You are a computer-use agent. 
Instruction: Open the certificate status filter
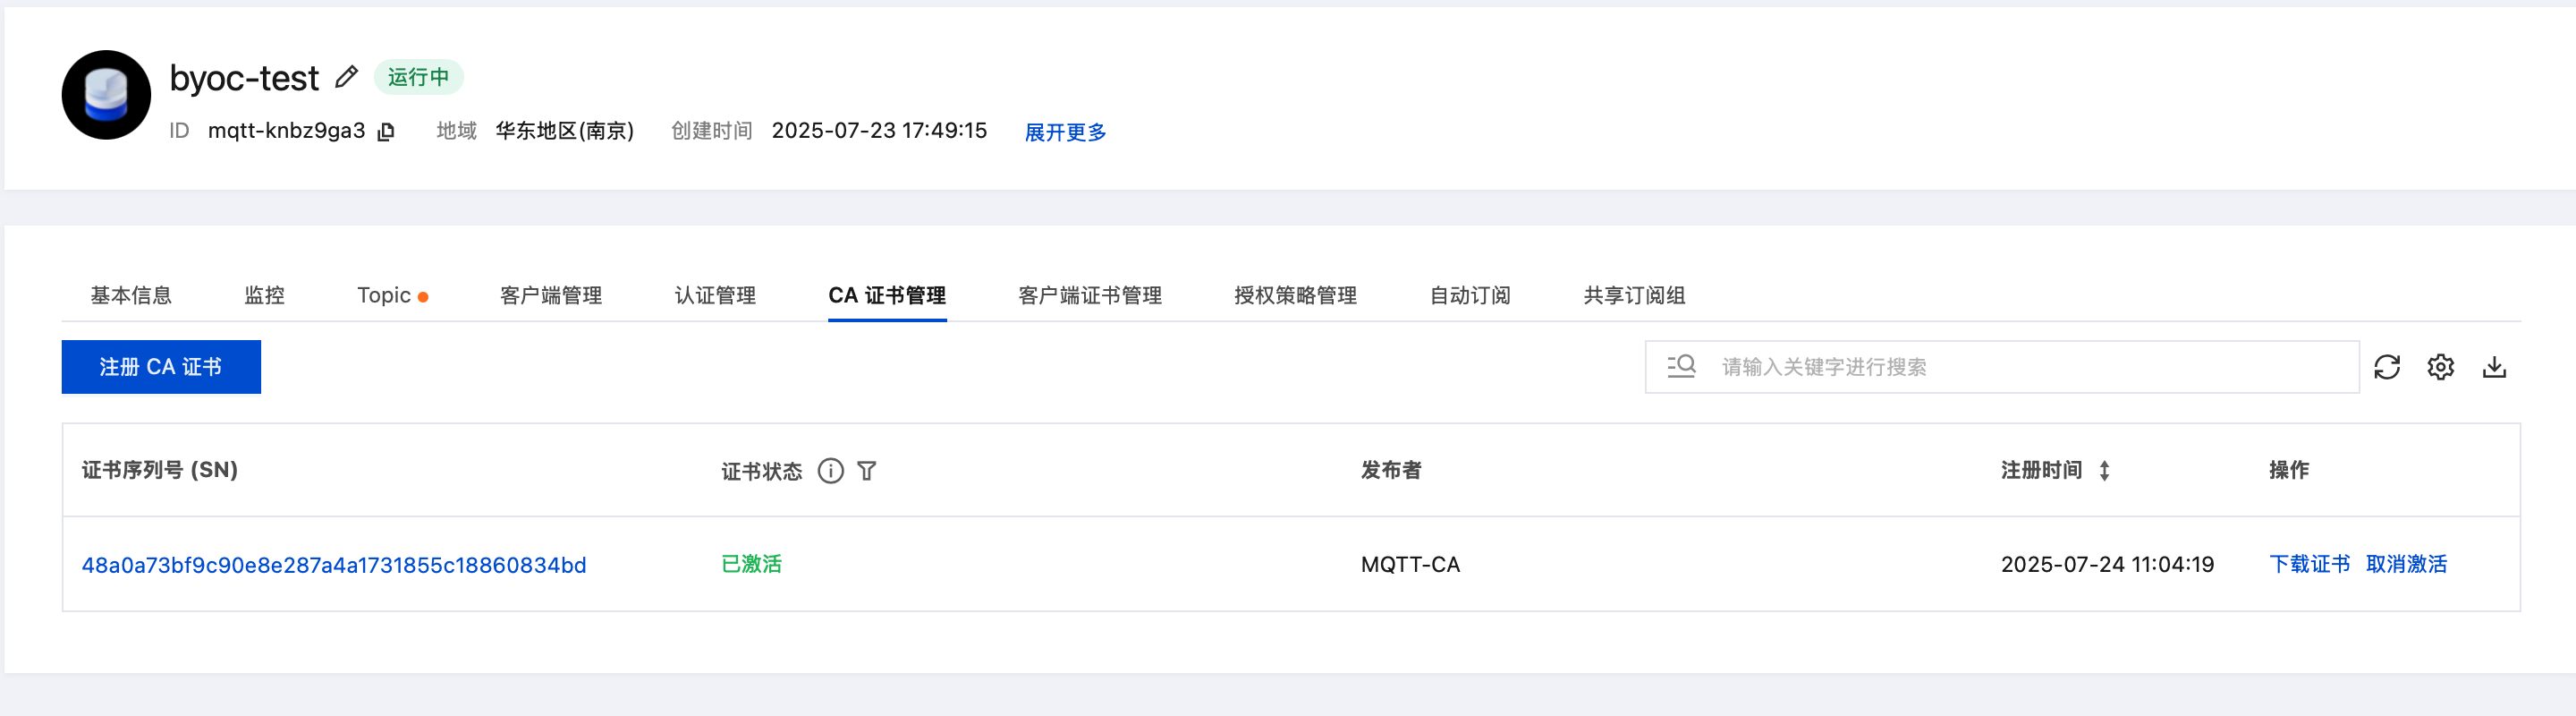click(867, 471)
